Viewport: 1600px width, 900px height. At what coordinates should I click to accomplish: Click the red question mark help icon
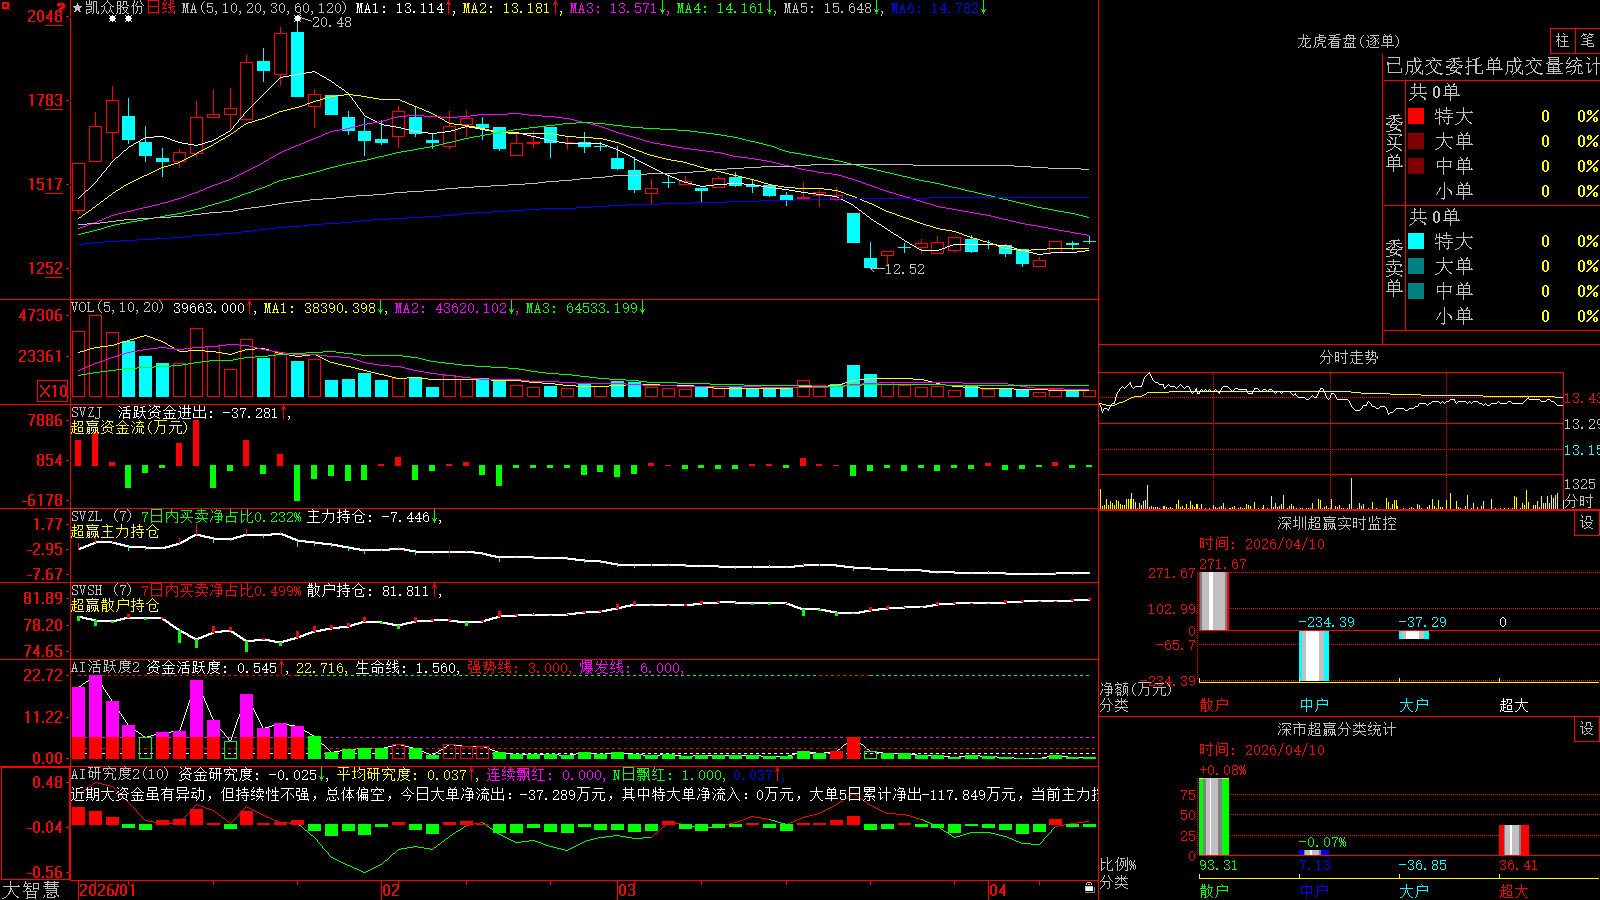[61, 8]
